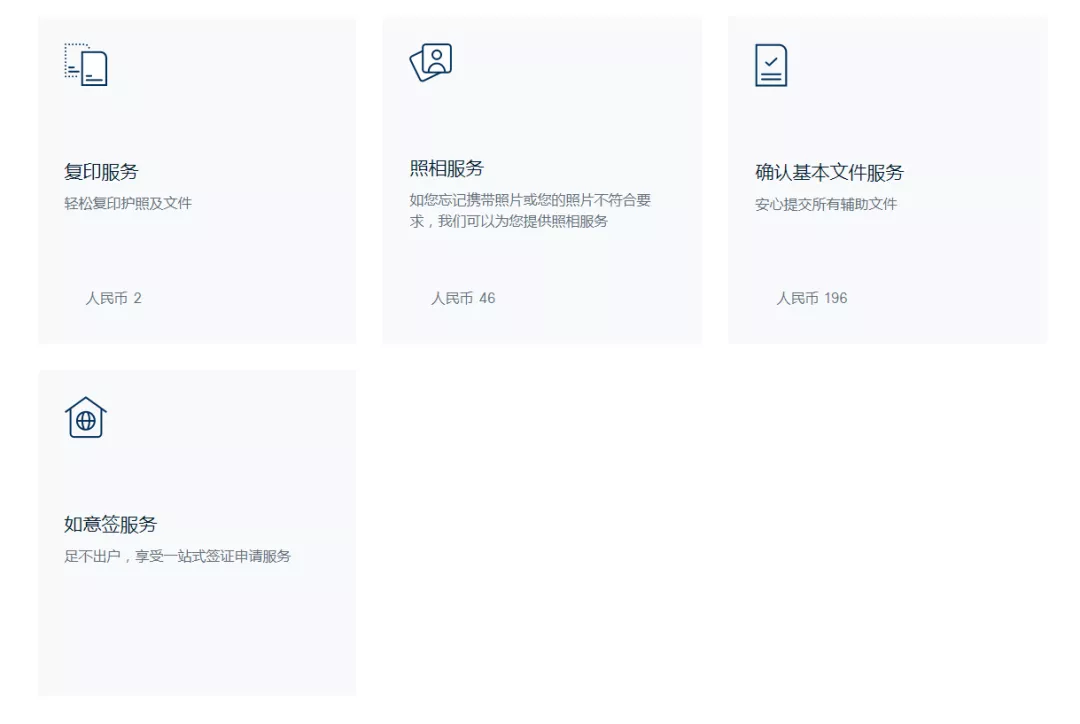Select the text 轻松复印护照及文件

coord(128,203)
